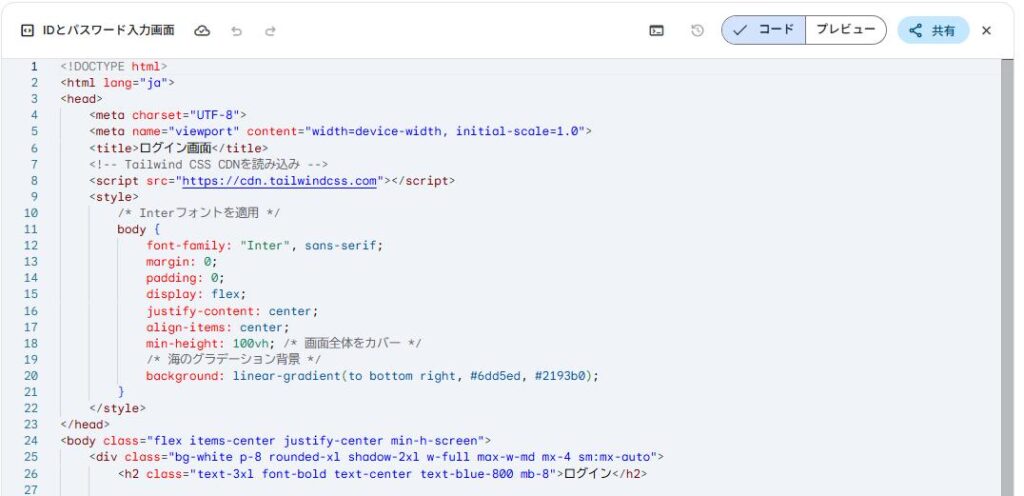Switch to the プレビュー tab
Image resolution: width=1024 pixels, height=496 pixels.
pos(846,30)
